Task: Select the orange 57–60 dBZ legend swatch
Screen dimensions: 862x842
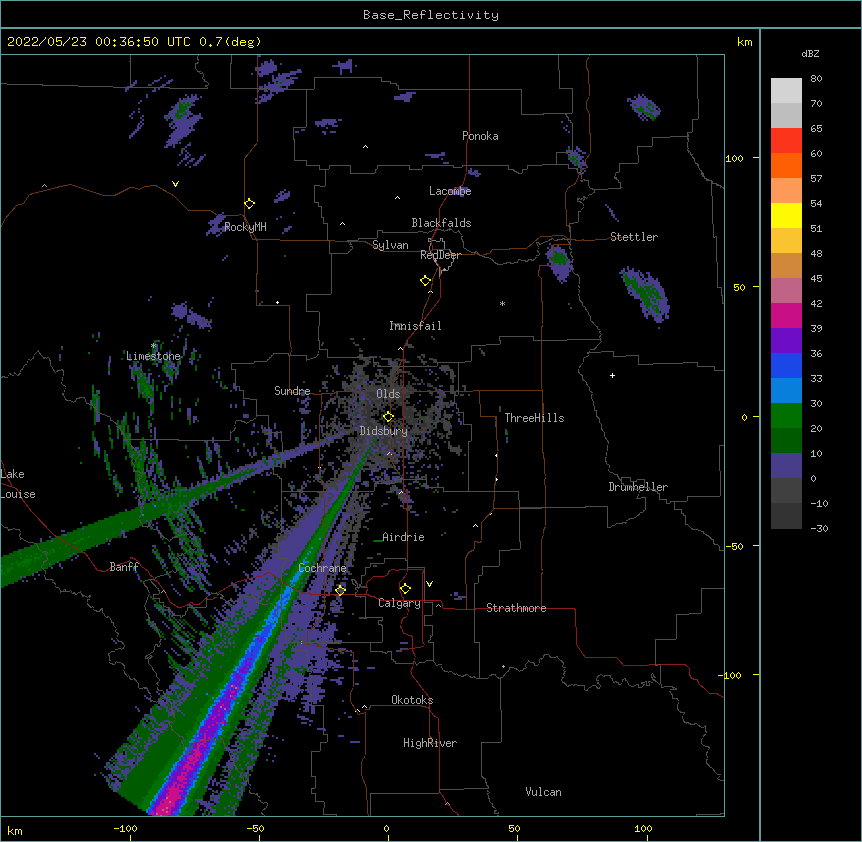Action: pos(786,165)
